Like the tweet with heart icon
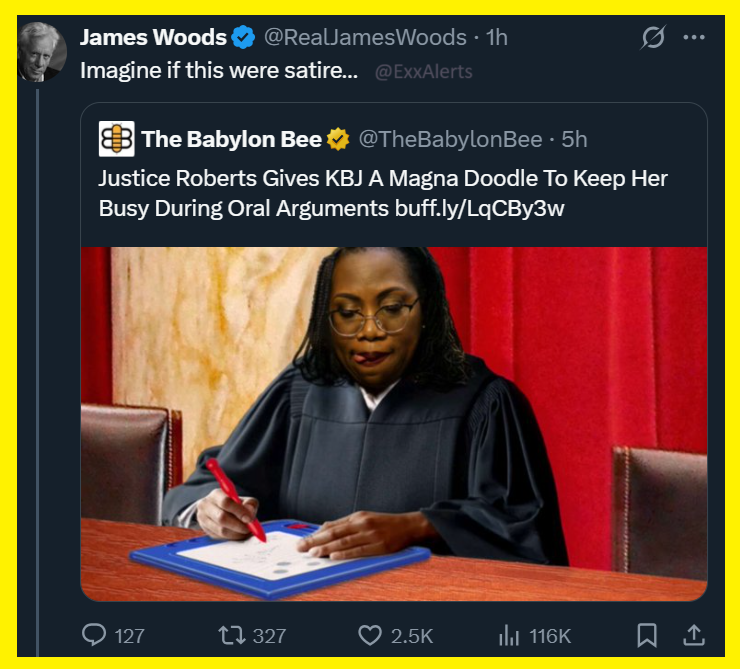 pyautogui.click(x=370, y=635)
